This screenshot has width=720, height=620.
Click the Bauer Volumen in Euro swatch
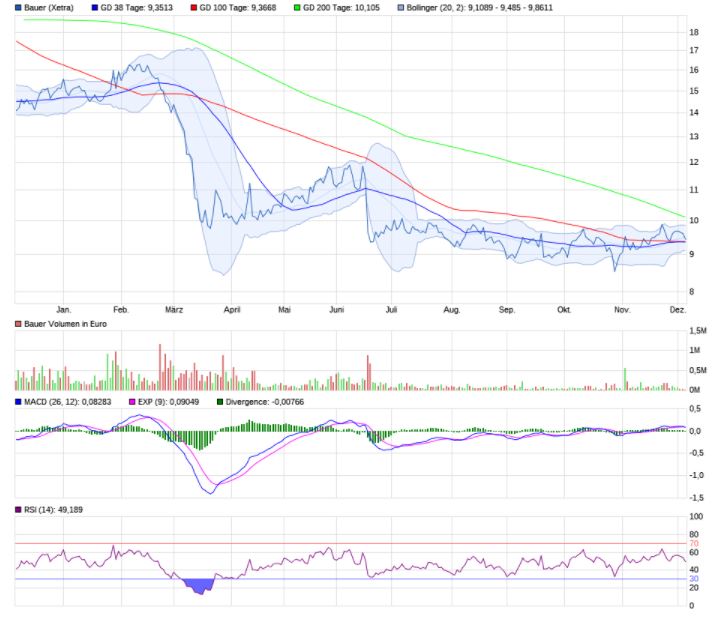(18, 324)
